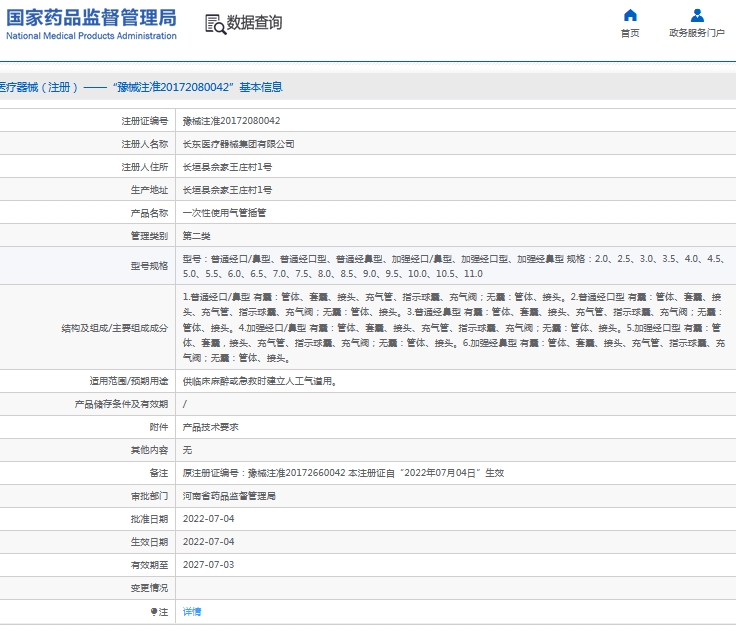Click the bullet icon beside 注
The width and height of the screenshot is (736, 631).
153,611
